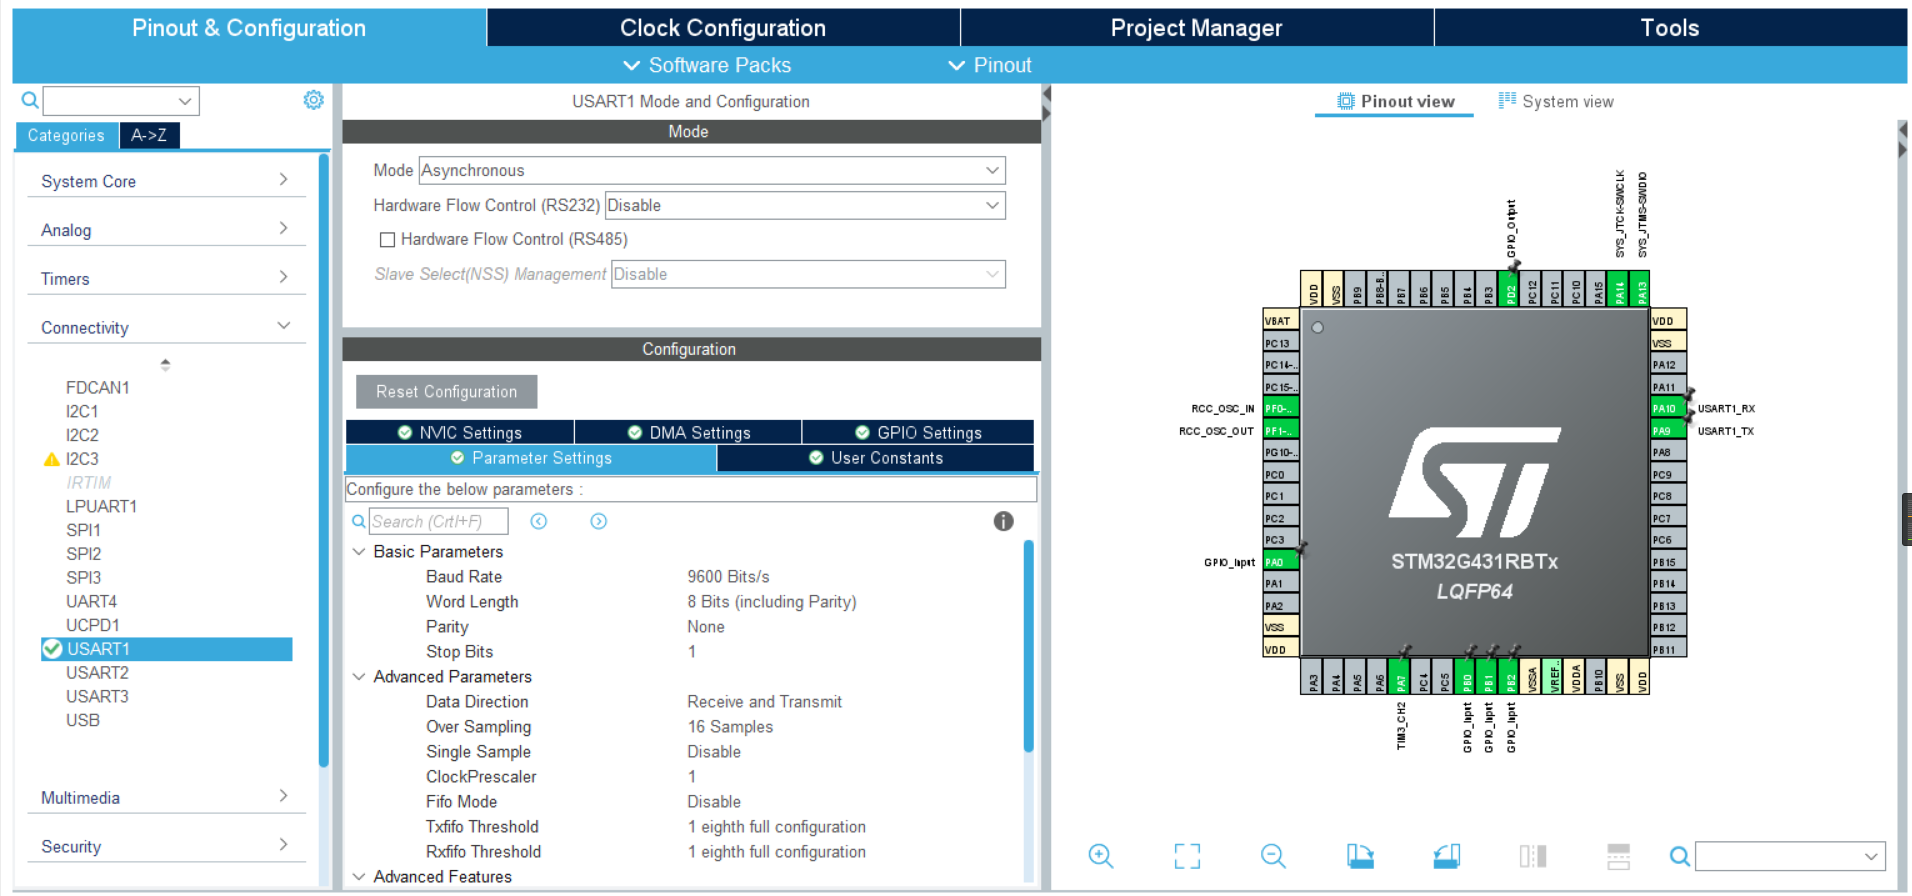Open the Tools tab
This screenshot has width=1912, height=896.
tap(1670, 28)
